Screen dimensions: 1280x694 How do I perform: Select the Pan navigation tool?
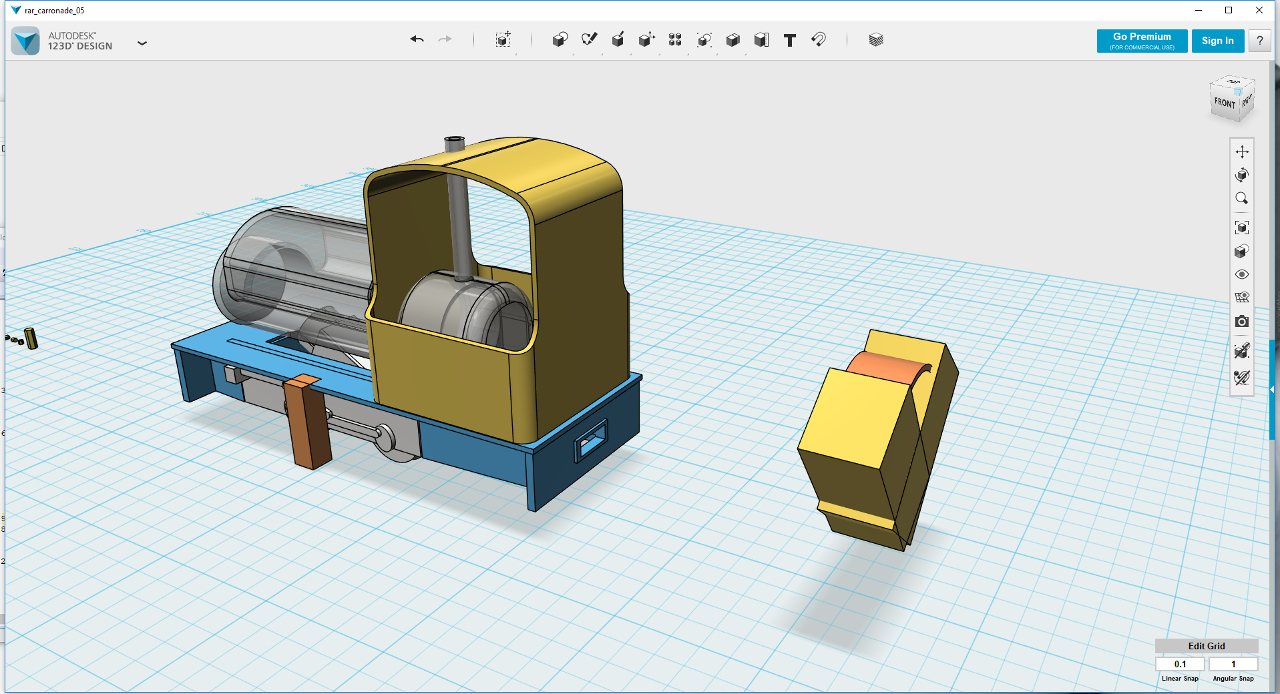1242,152
